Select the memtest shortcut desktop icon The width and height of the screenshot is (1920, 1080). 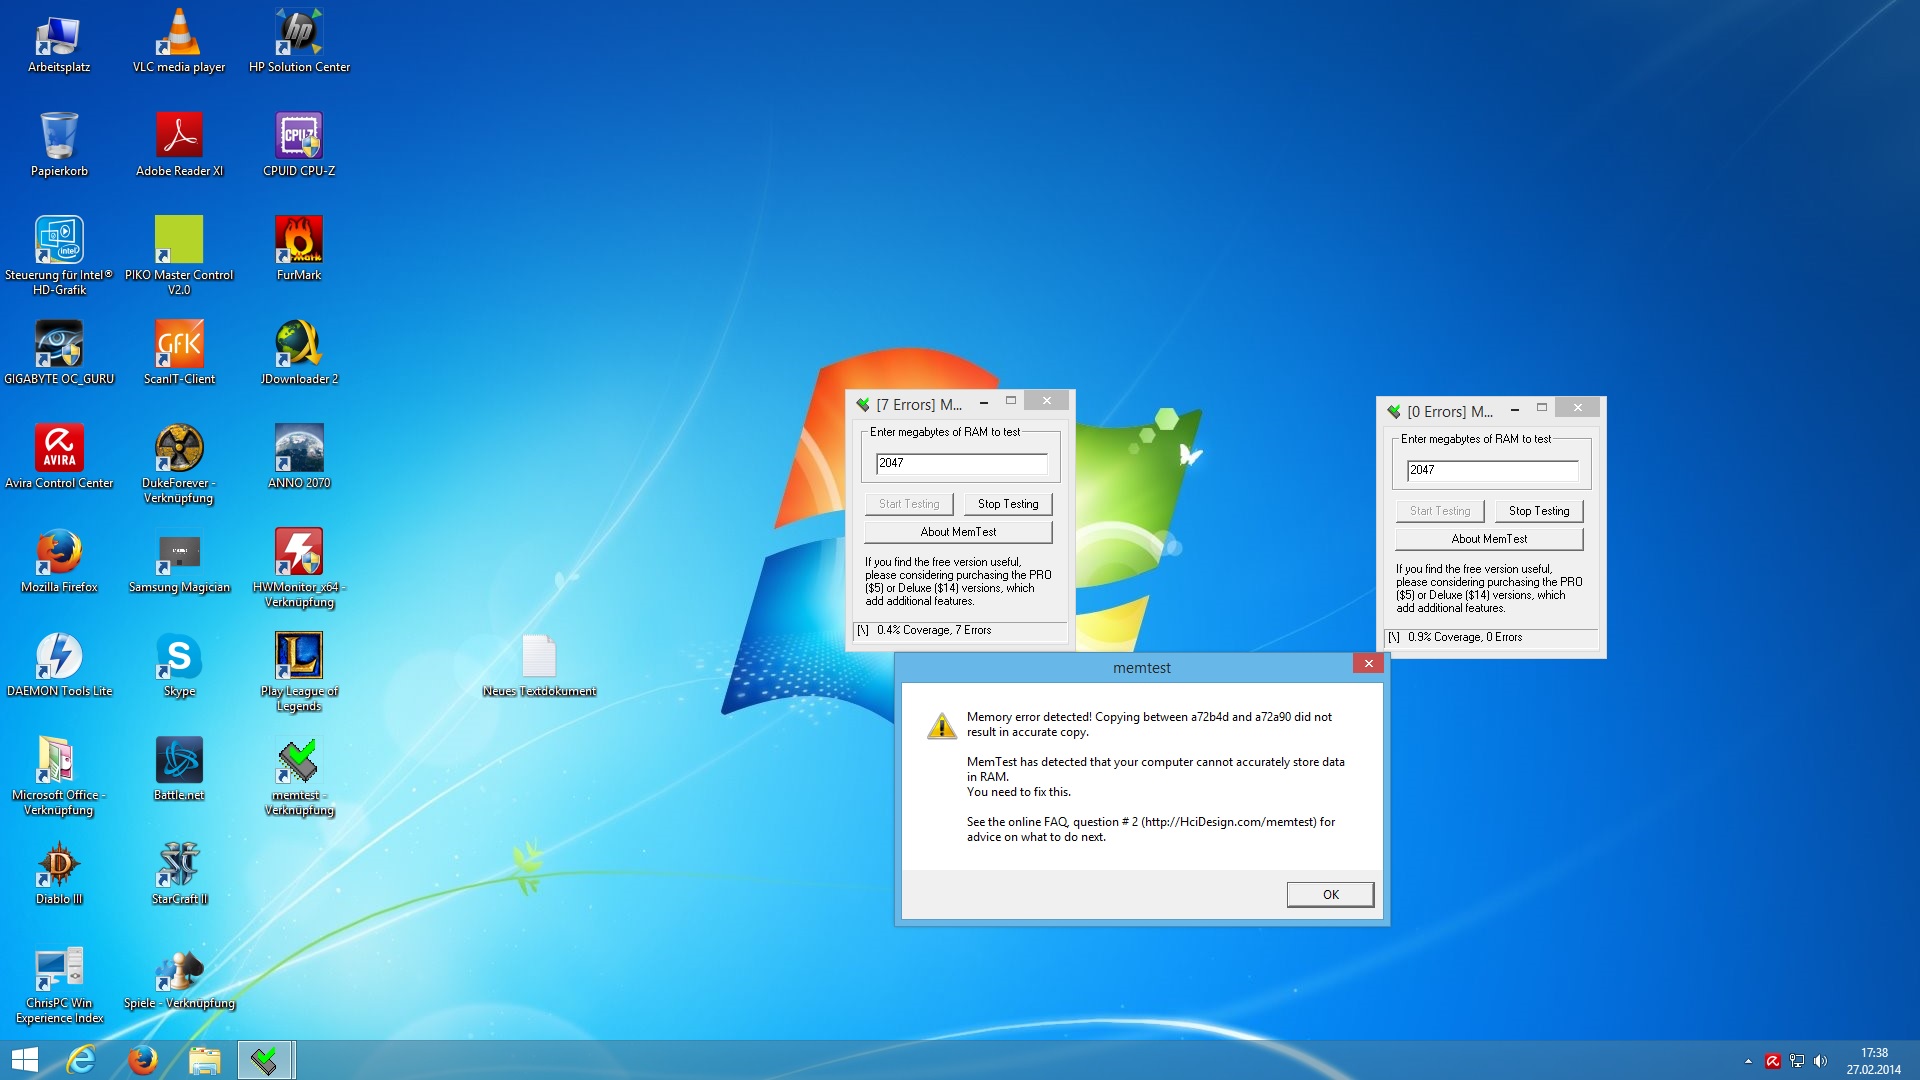point(298,760)
